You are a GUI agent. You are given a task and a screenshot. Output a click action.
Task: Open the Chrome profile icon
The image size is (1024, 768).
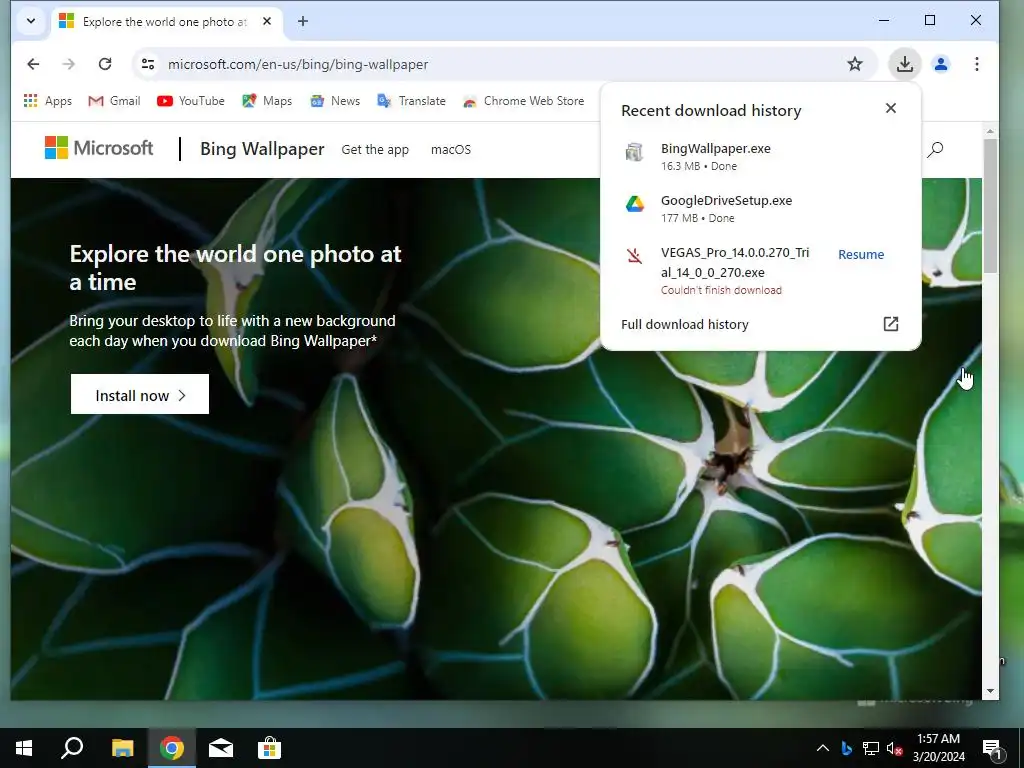tap(941, 64)
